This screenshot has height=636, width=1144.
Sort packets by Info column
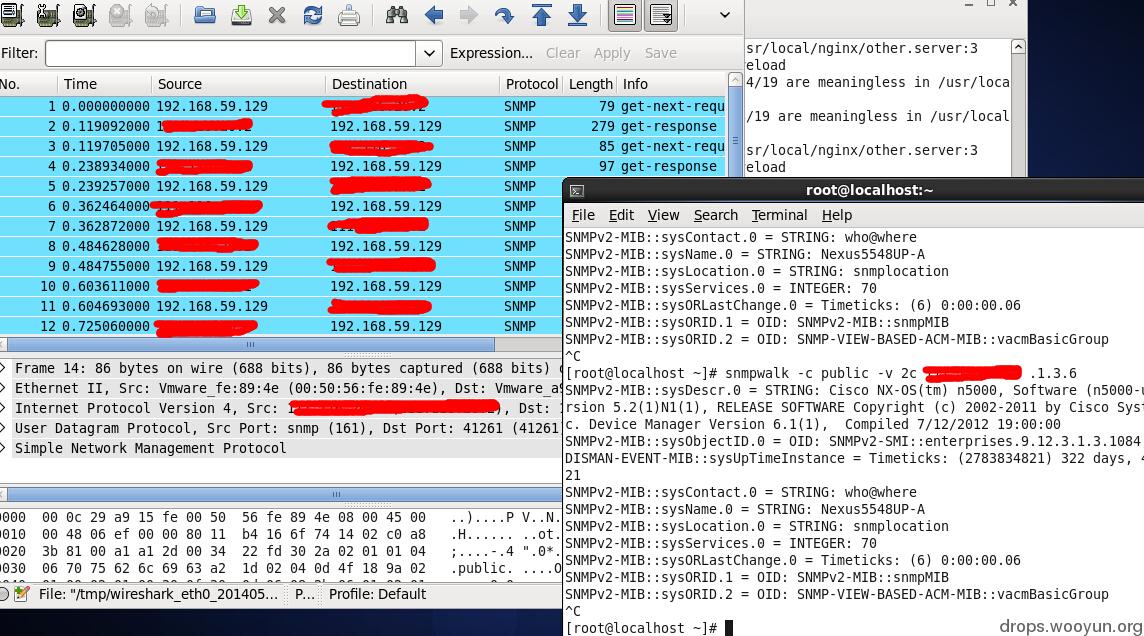pyautogui.click(x=672, y=84)
